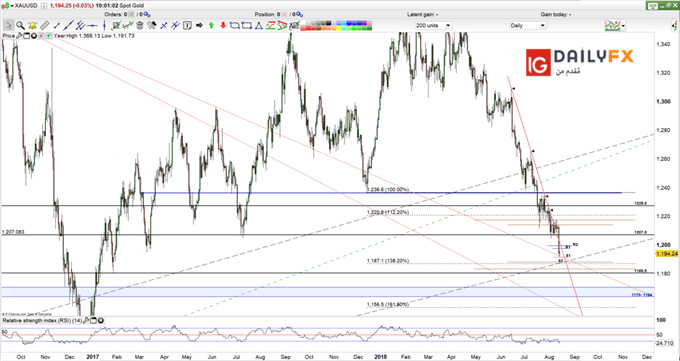This screenshot has height=361, width=680.
Task: Pick the blue color swatch
Action: (x=349, y=23)
